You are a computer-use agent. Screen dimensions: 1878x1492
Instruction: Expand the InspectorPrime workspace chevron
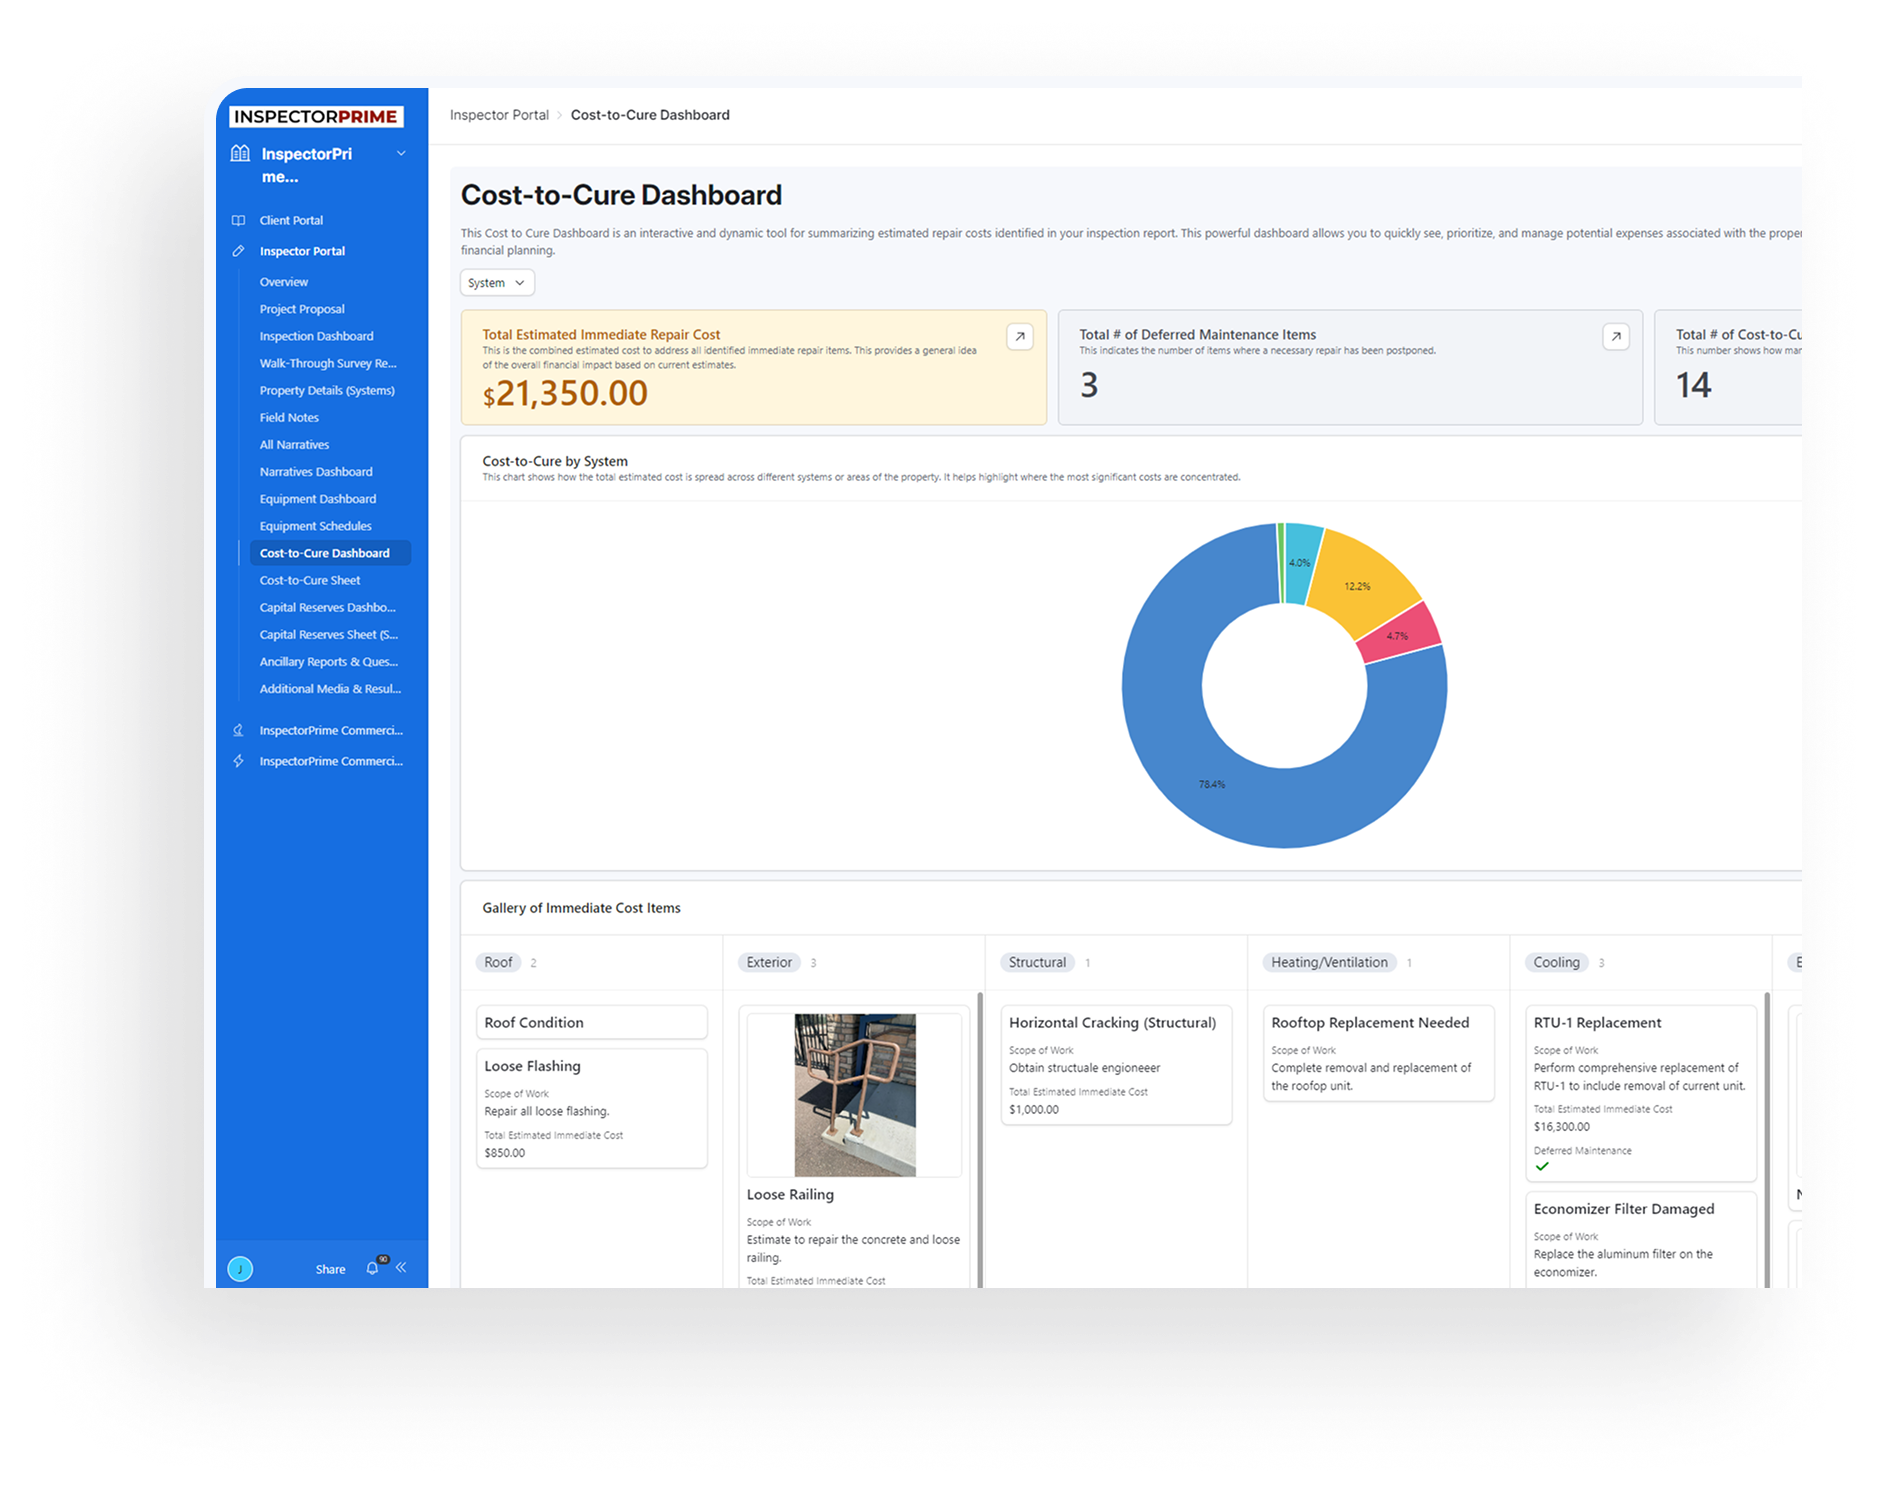401,154
